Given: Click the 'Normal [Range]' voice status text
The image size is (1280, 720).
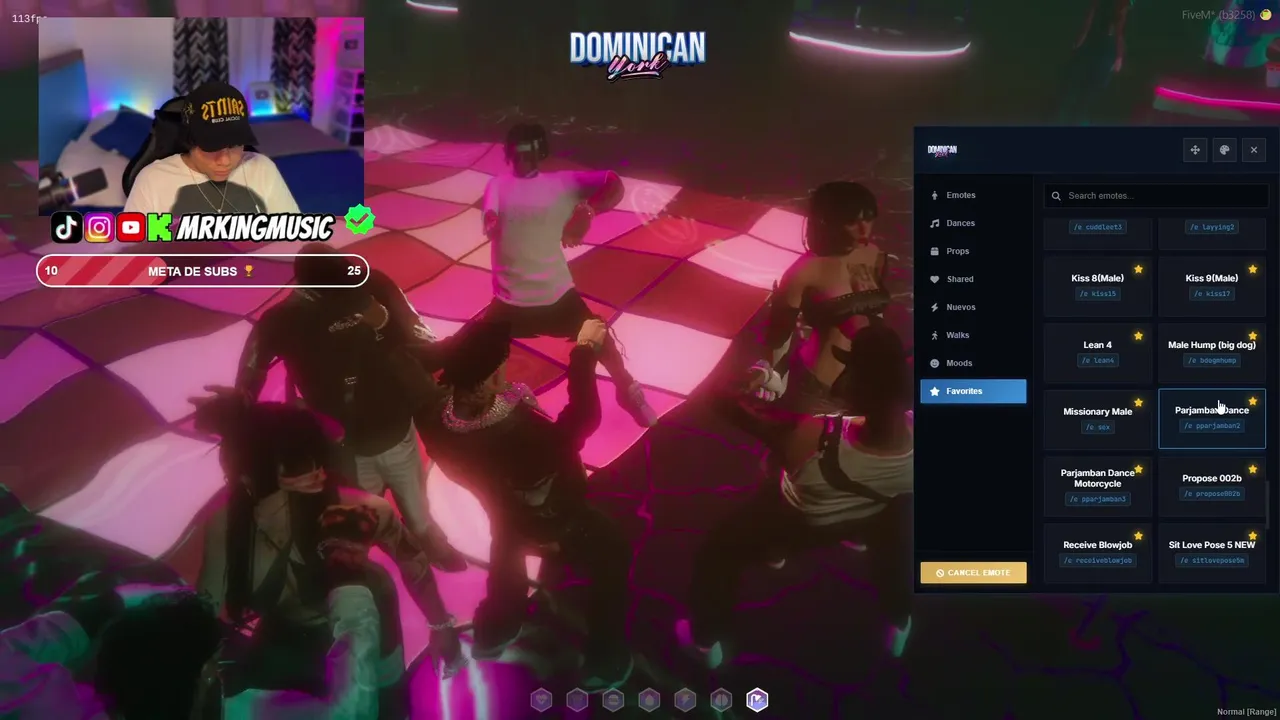Looking at the screenshot, I should coord(1246,712).
